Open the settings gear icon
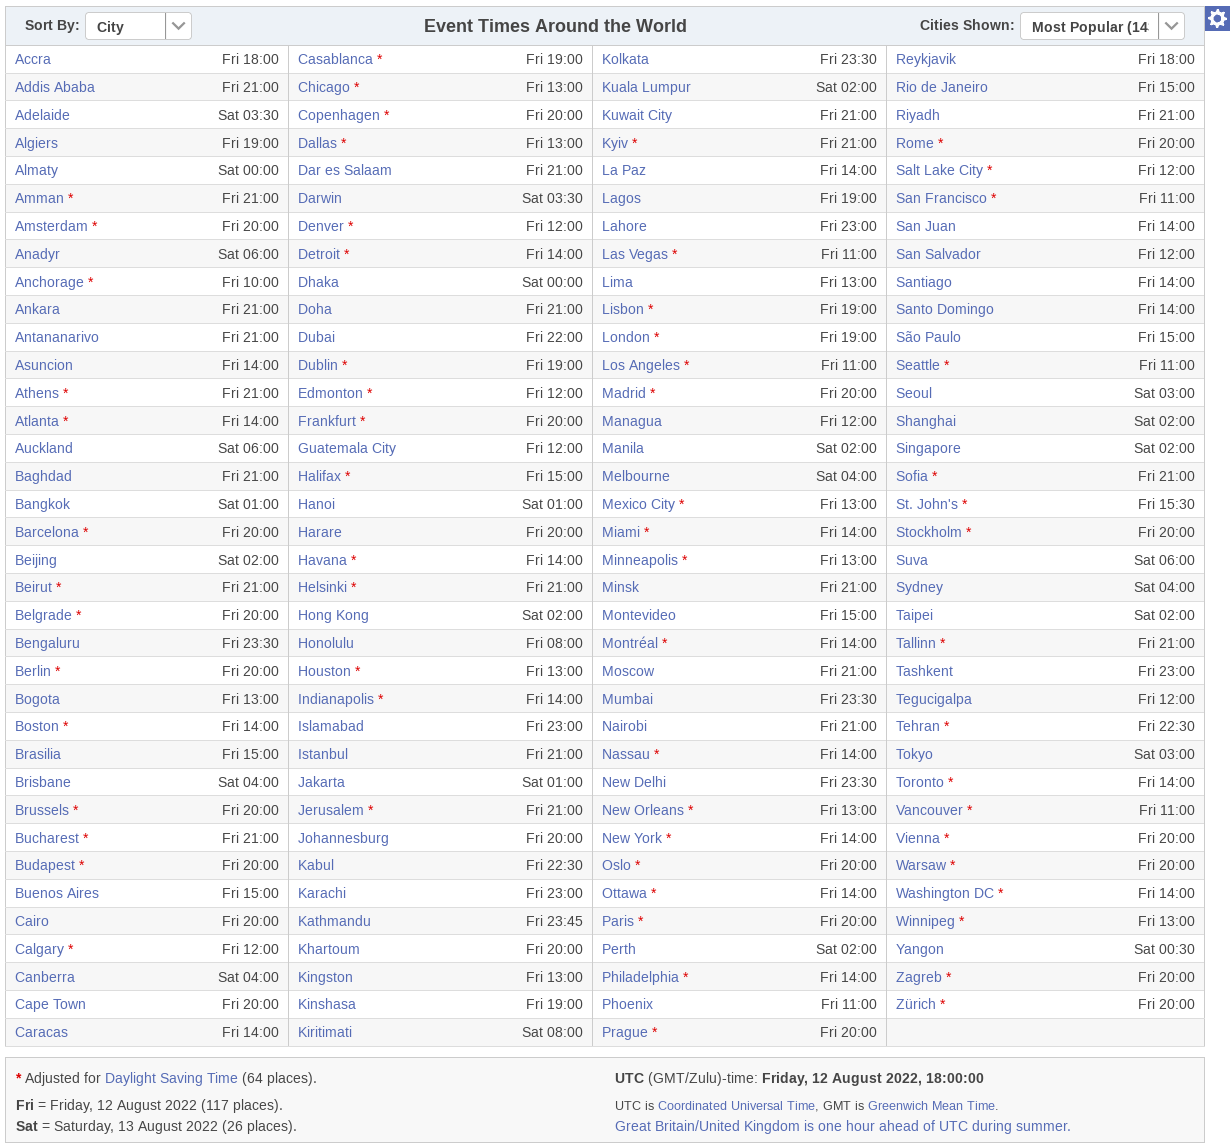The height and width of the screenshot is (1144, 1230). pyautogui.click(x=1217, y=18)
